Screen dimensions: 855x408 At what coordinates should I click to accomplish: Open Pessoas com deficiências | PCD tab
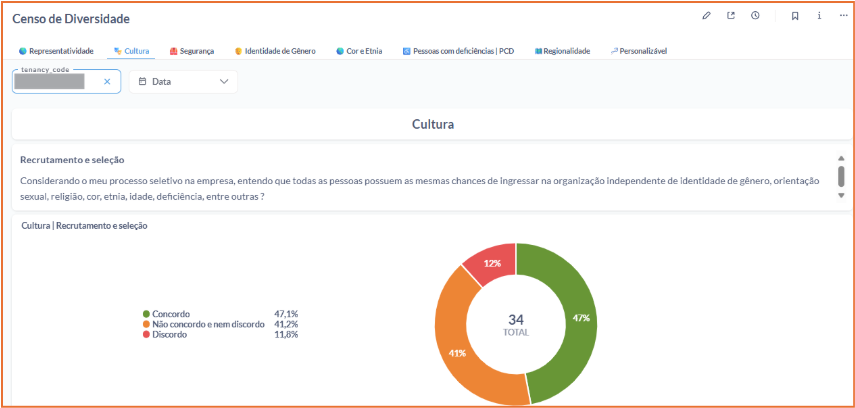coord(458,50)
